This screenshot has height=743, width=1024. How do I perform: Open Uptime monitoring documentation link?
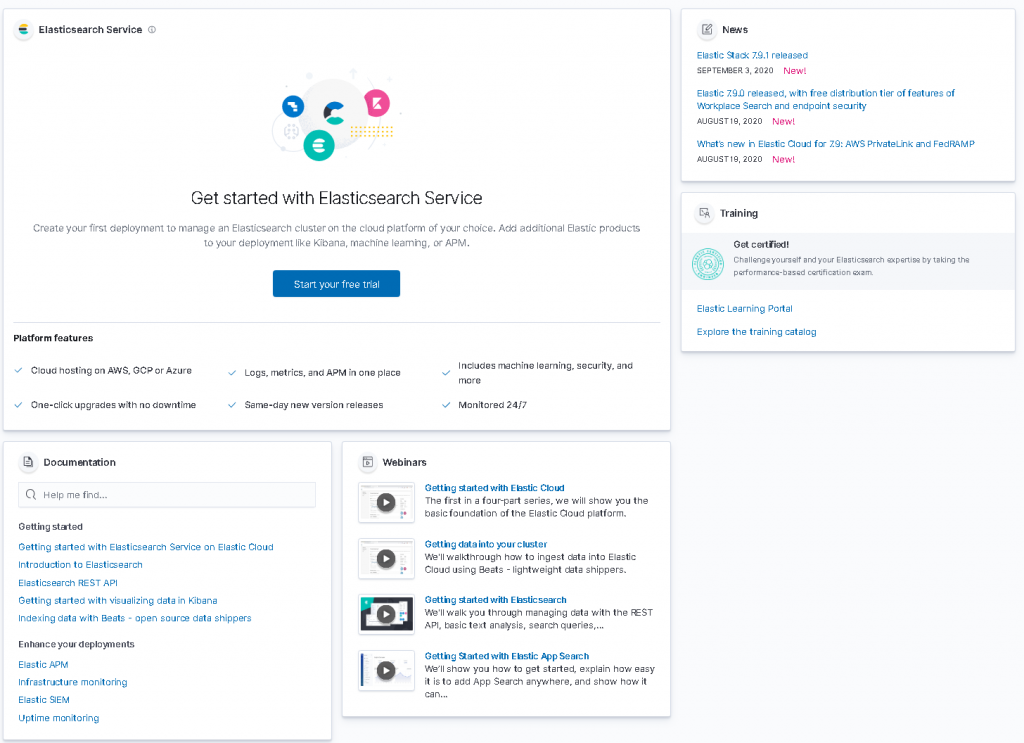click(59, 718)
